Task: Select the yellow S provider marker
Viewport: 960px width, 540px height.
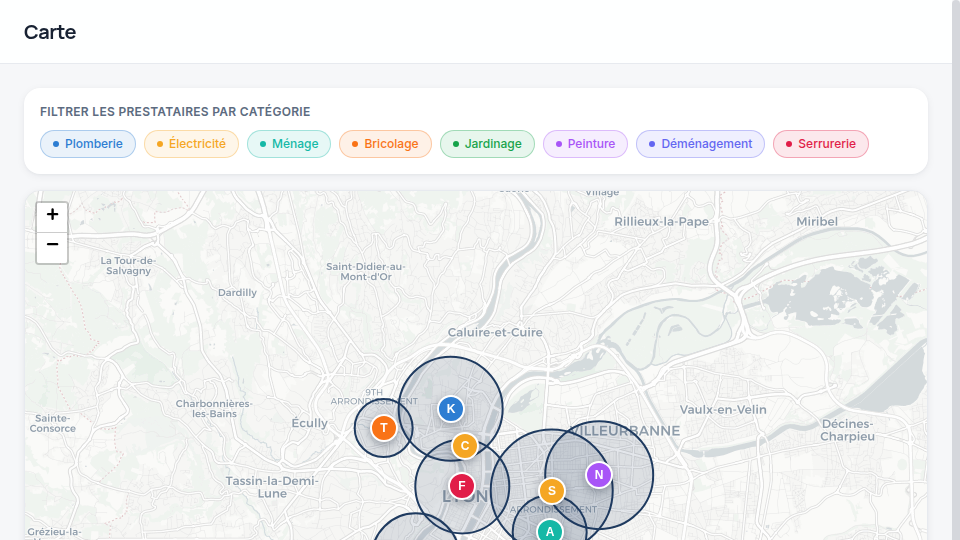Action: pyautogui.click(x=552, y=491)
